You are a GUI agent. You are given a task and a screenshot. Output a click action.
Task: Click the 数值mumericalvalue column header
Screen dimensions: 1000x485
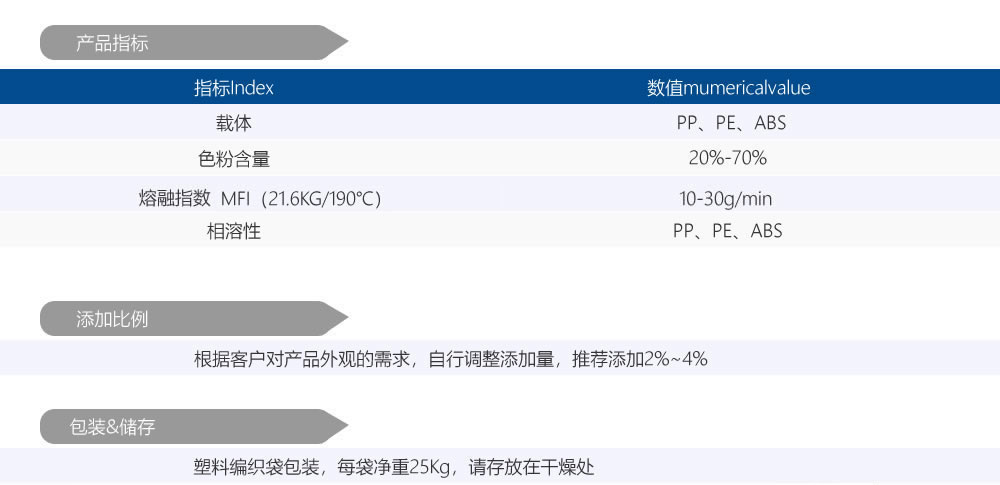tap(728, 88)
